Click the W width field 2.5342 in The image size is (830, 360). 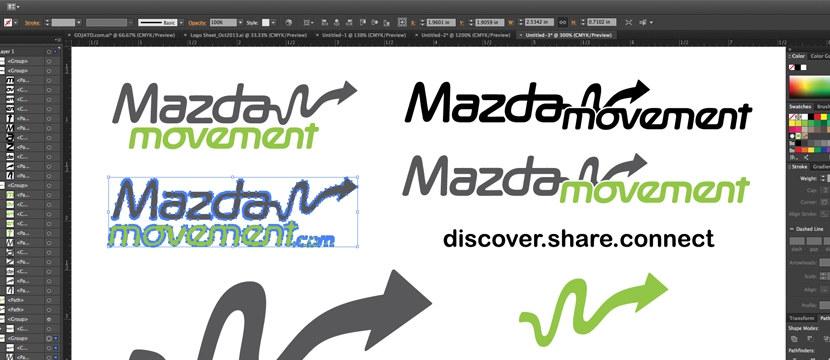539,23
